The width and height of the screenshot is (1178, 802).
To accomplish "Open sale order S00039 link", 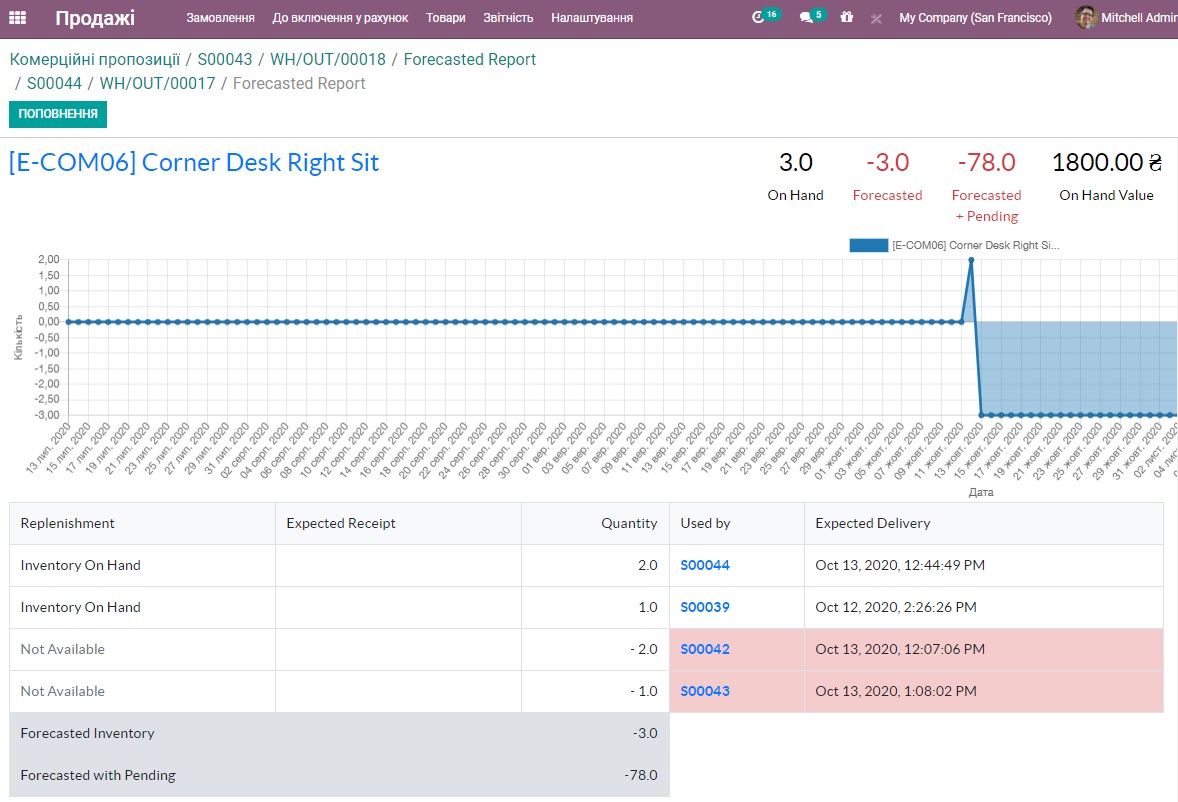I will (x=705, y=607).
